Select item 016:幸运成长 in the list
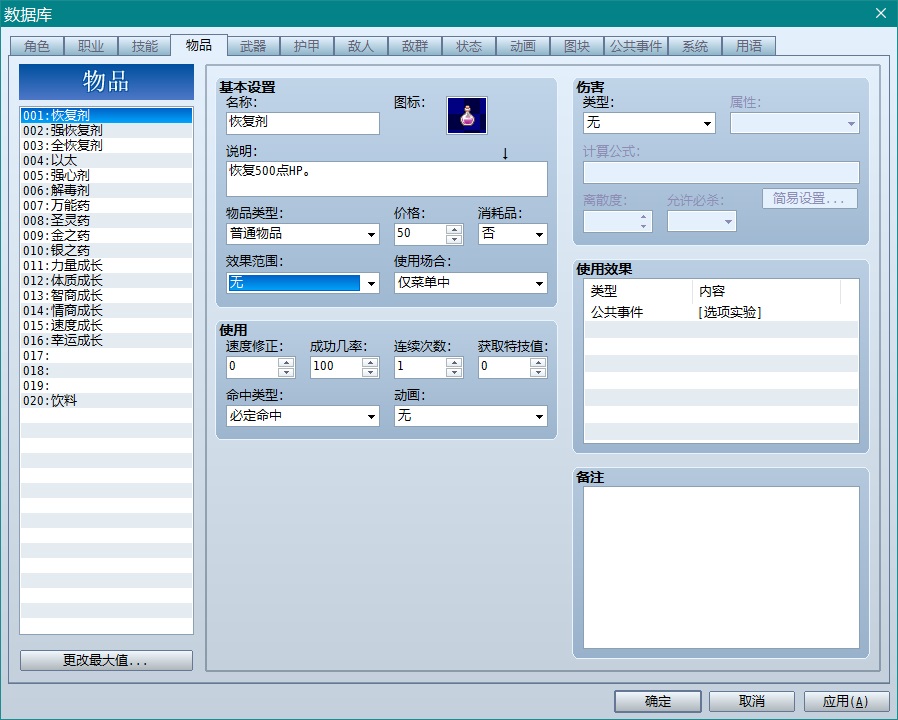The height and width of the screenshot is (720, 898). click(x=106, y=341)
